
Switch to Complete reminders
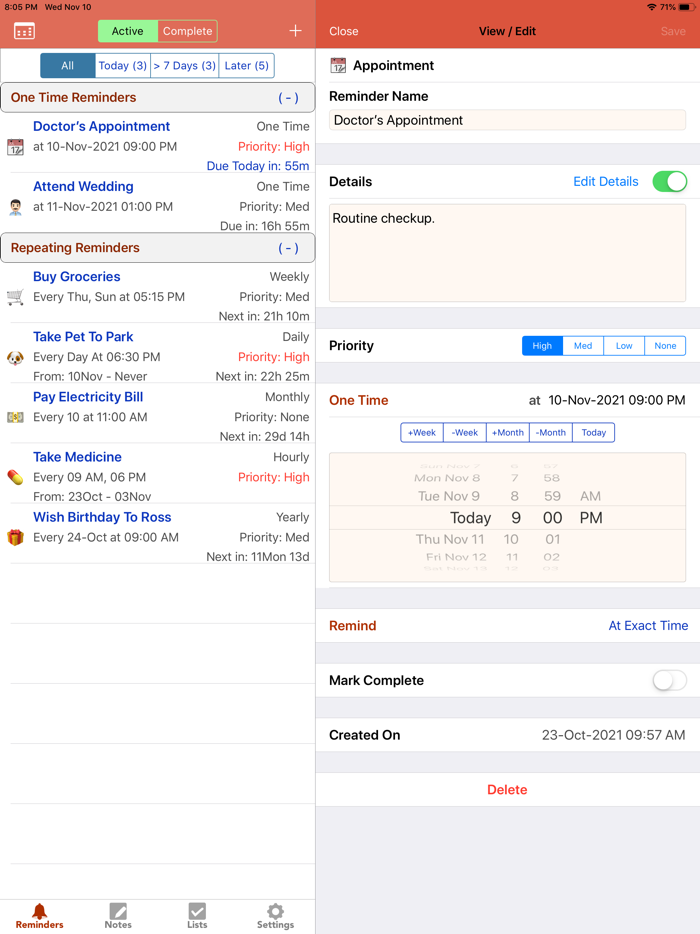(x=188, y=31)
